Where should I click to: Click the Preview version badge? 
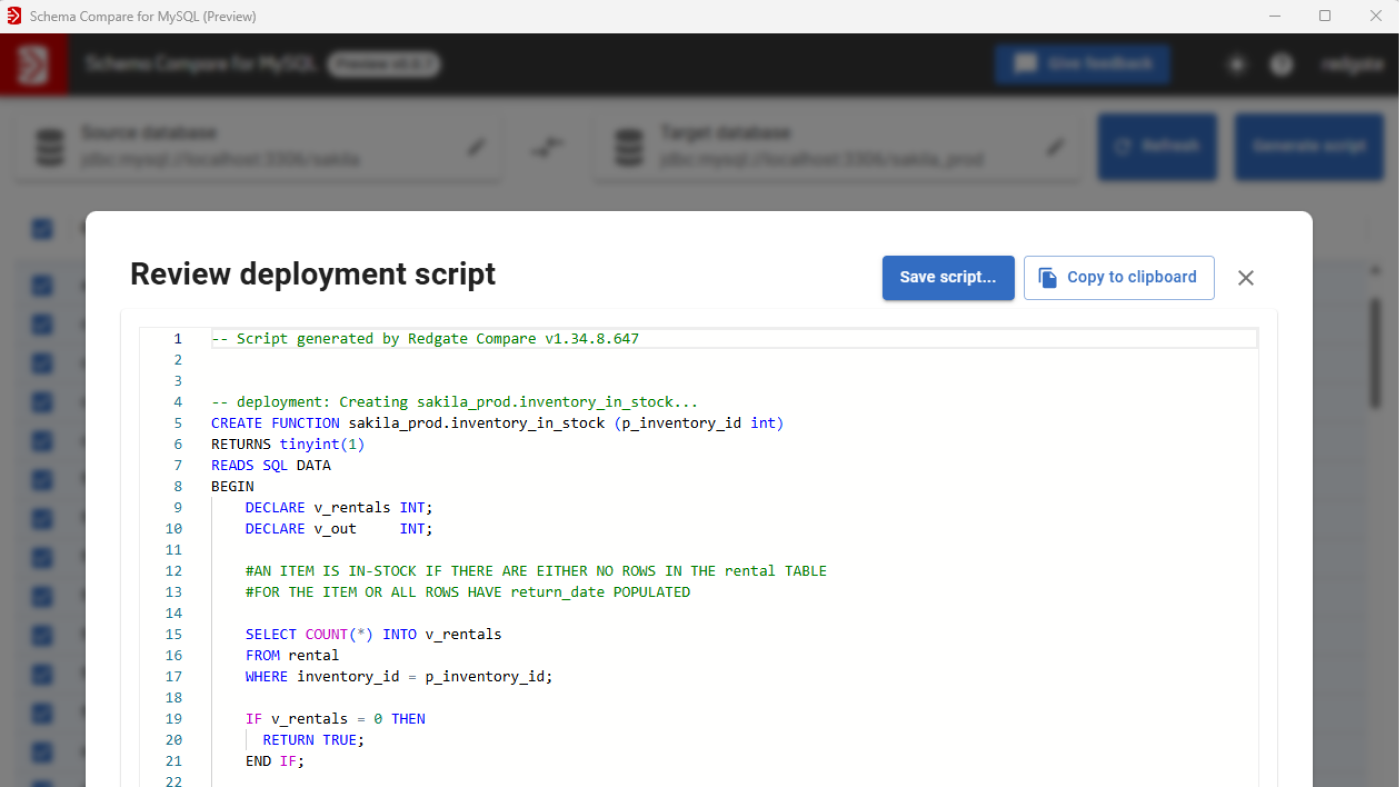tap(384, 64)
